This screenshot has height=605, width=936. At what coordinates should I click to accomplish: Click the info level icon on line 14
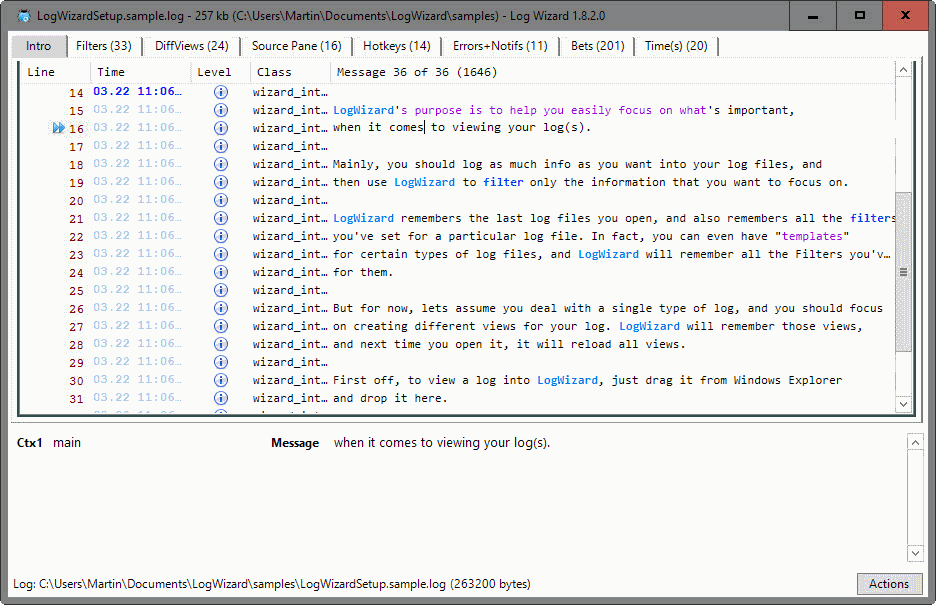[x=221, y=92]
